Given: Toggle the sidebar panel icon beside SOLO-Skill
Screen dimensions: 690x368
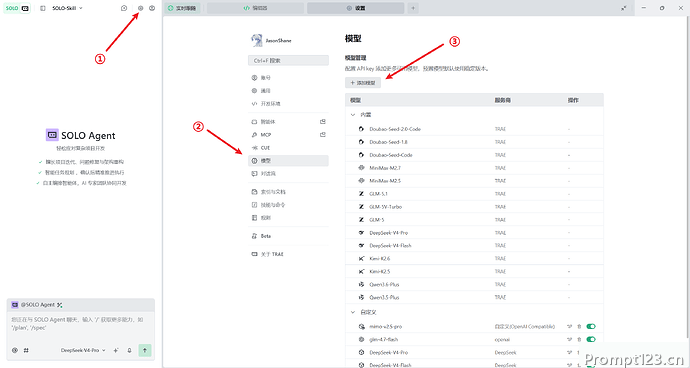Looking at the screenshot, I should (43, 8).
